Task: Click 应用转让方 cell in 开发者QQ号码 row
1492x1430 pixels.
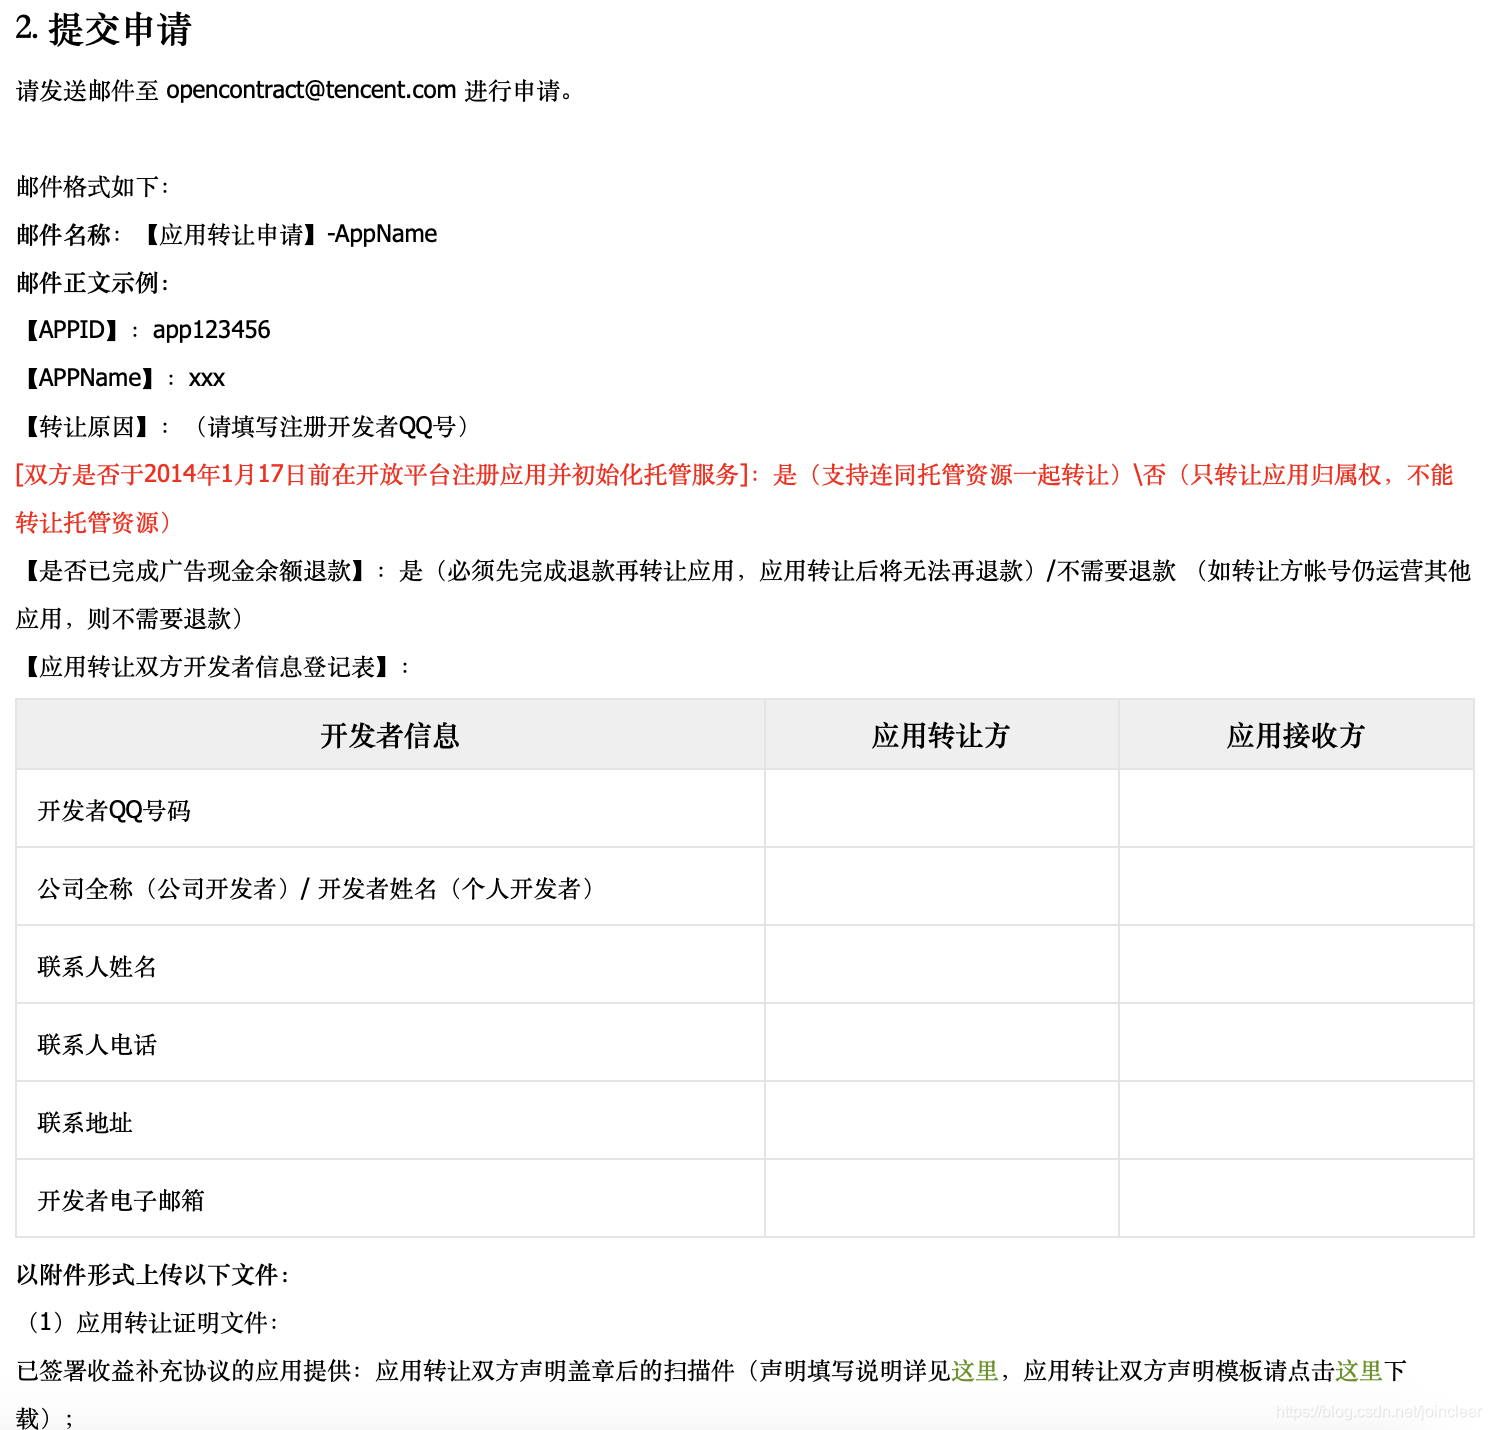Action: 941,809
